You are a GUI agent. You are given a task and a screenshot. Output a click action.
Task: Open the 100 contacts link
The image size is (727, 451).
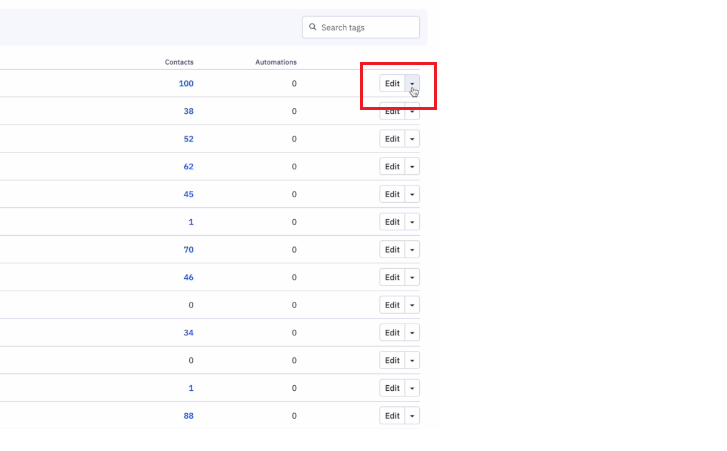click(x=186, y=83)
